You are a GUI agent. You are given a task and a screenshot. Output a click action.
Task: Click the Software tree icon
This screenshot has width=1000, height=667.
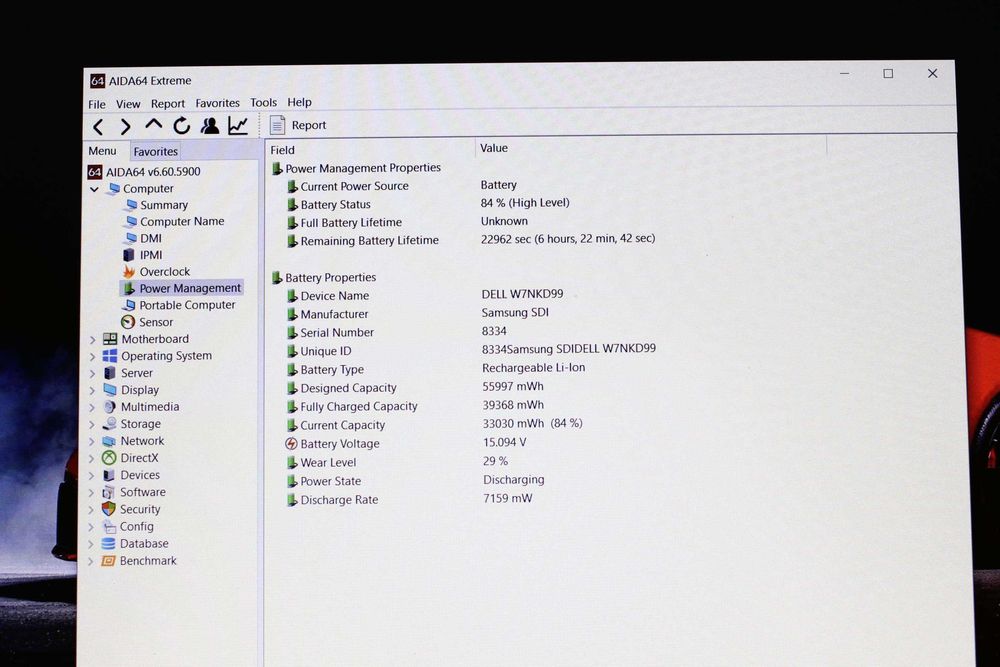point(109,492)
